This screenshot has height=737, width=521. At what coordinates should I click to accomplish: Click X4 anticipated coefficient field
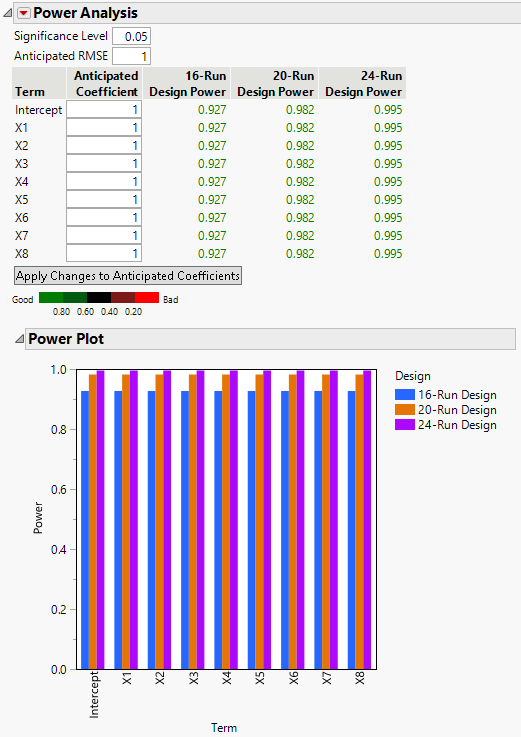pos(104,181)
